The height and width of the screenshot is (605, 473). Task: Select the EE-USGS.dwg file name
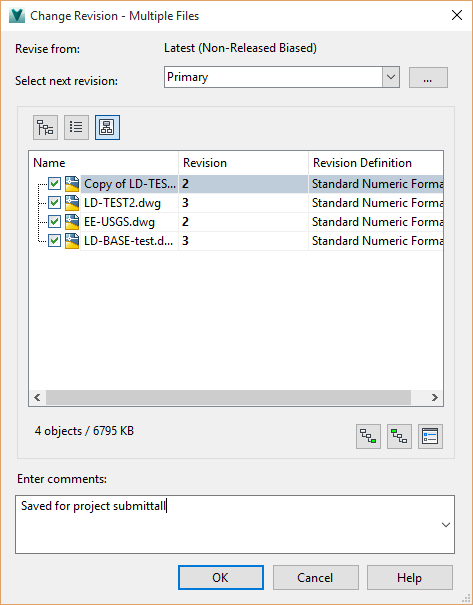pos(119,222)
